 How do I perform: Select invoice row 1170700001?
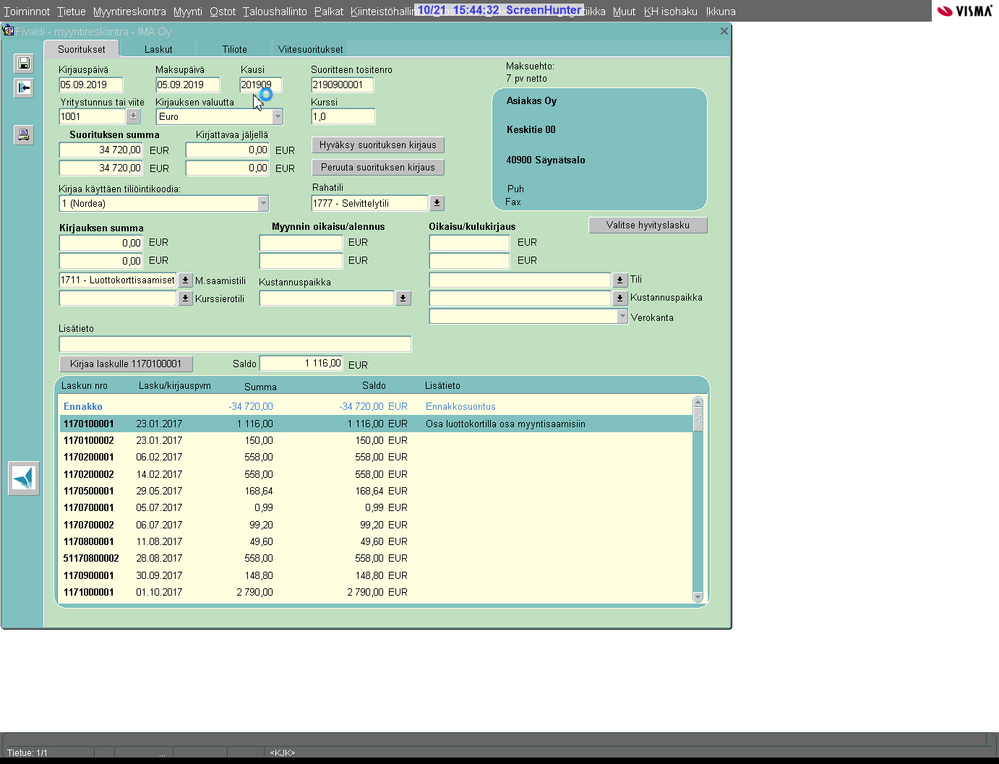[376, 508]
